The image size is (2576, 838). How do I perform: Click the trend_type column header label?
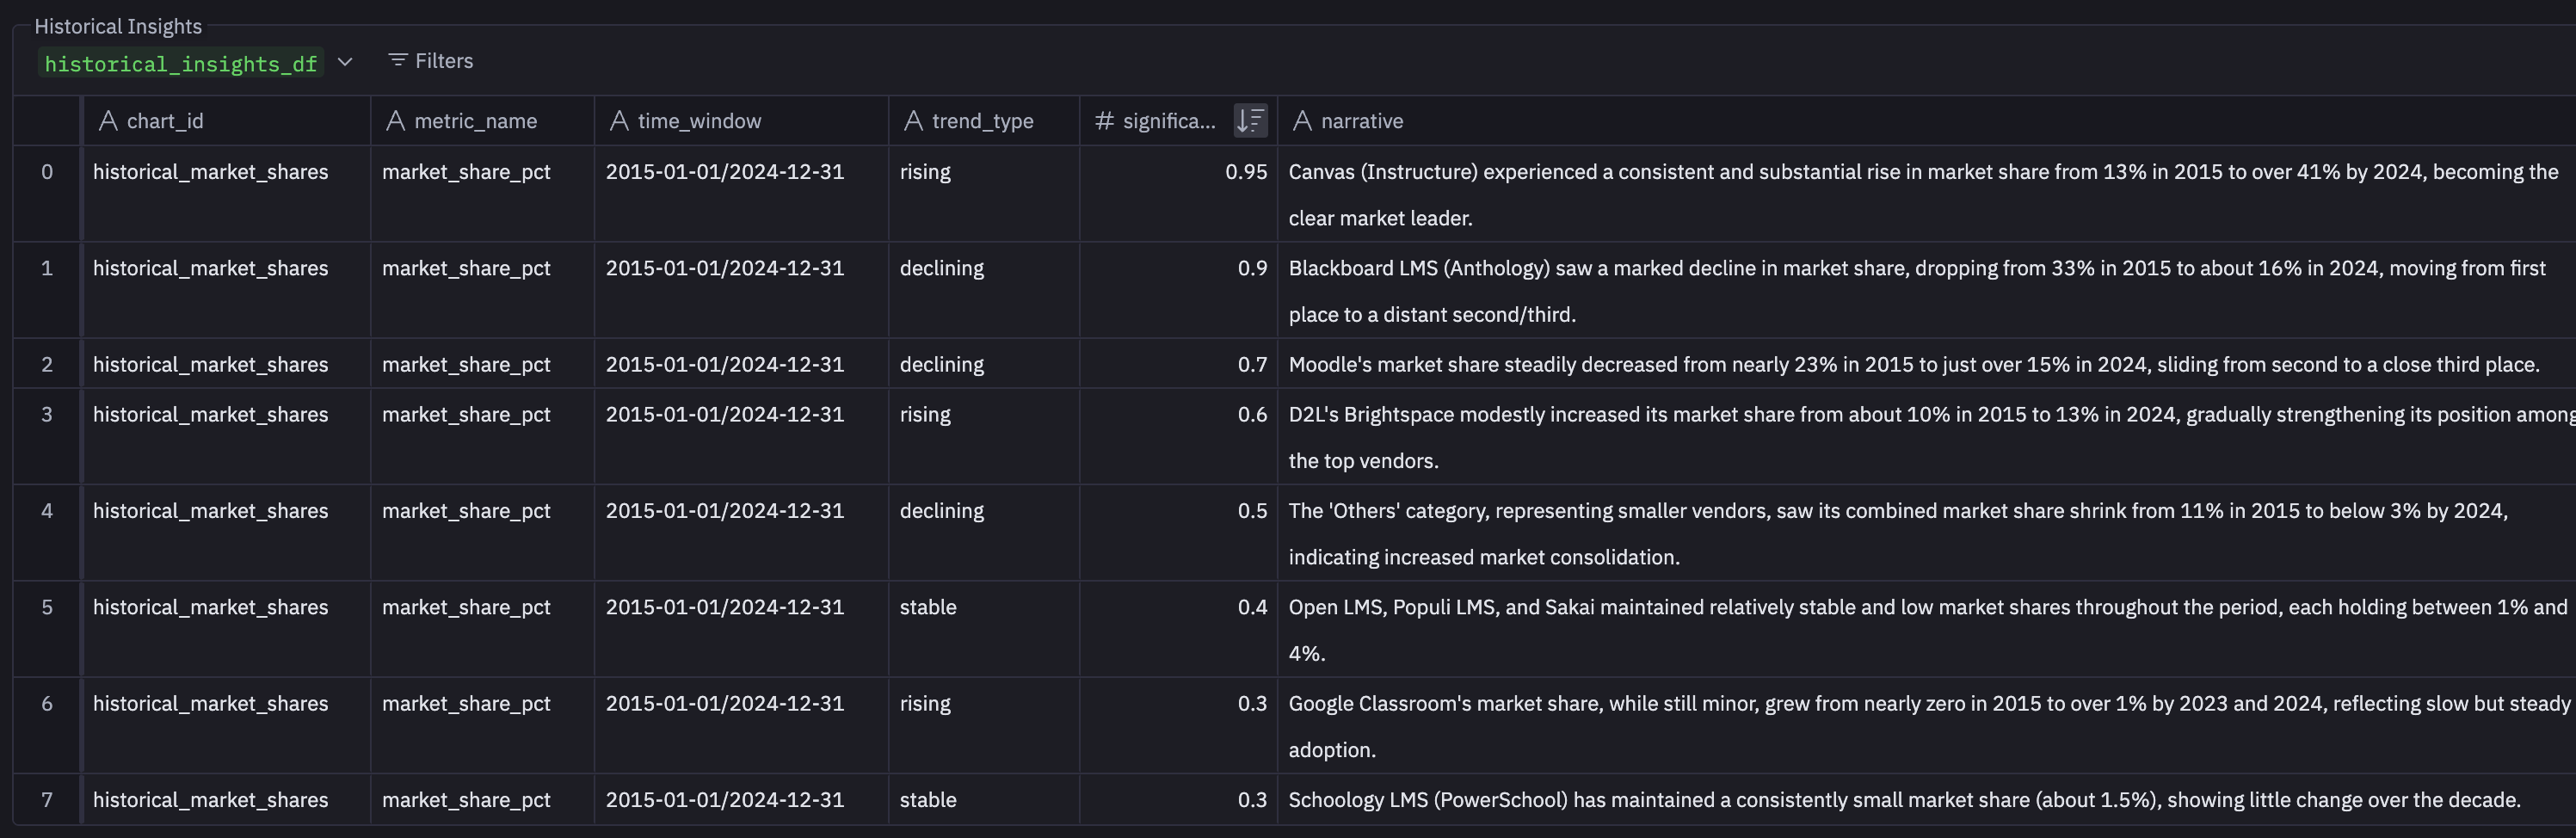coord(982,121)
